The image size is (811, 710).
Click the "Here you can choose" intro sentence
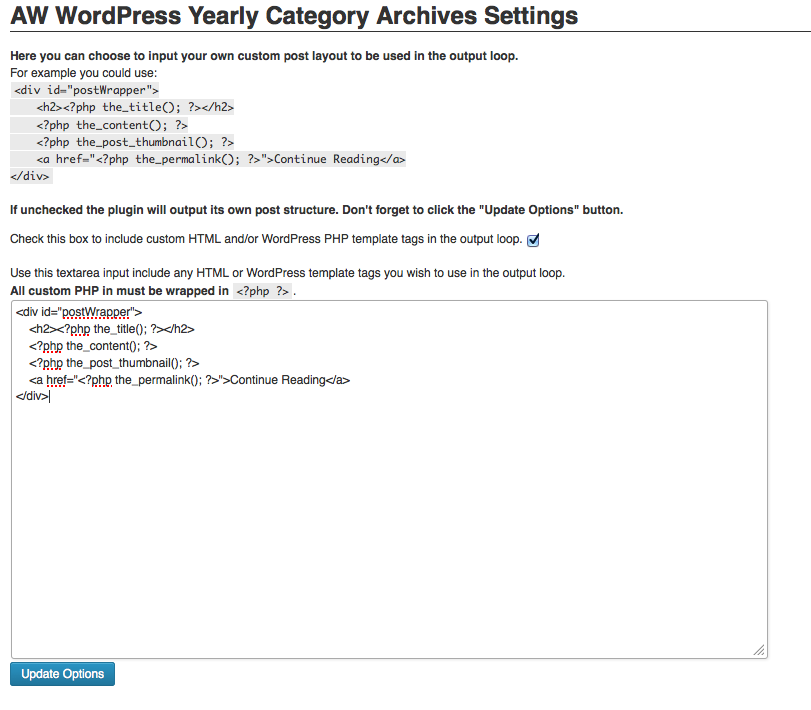264,56
